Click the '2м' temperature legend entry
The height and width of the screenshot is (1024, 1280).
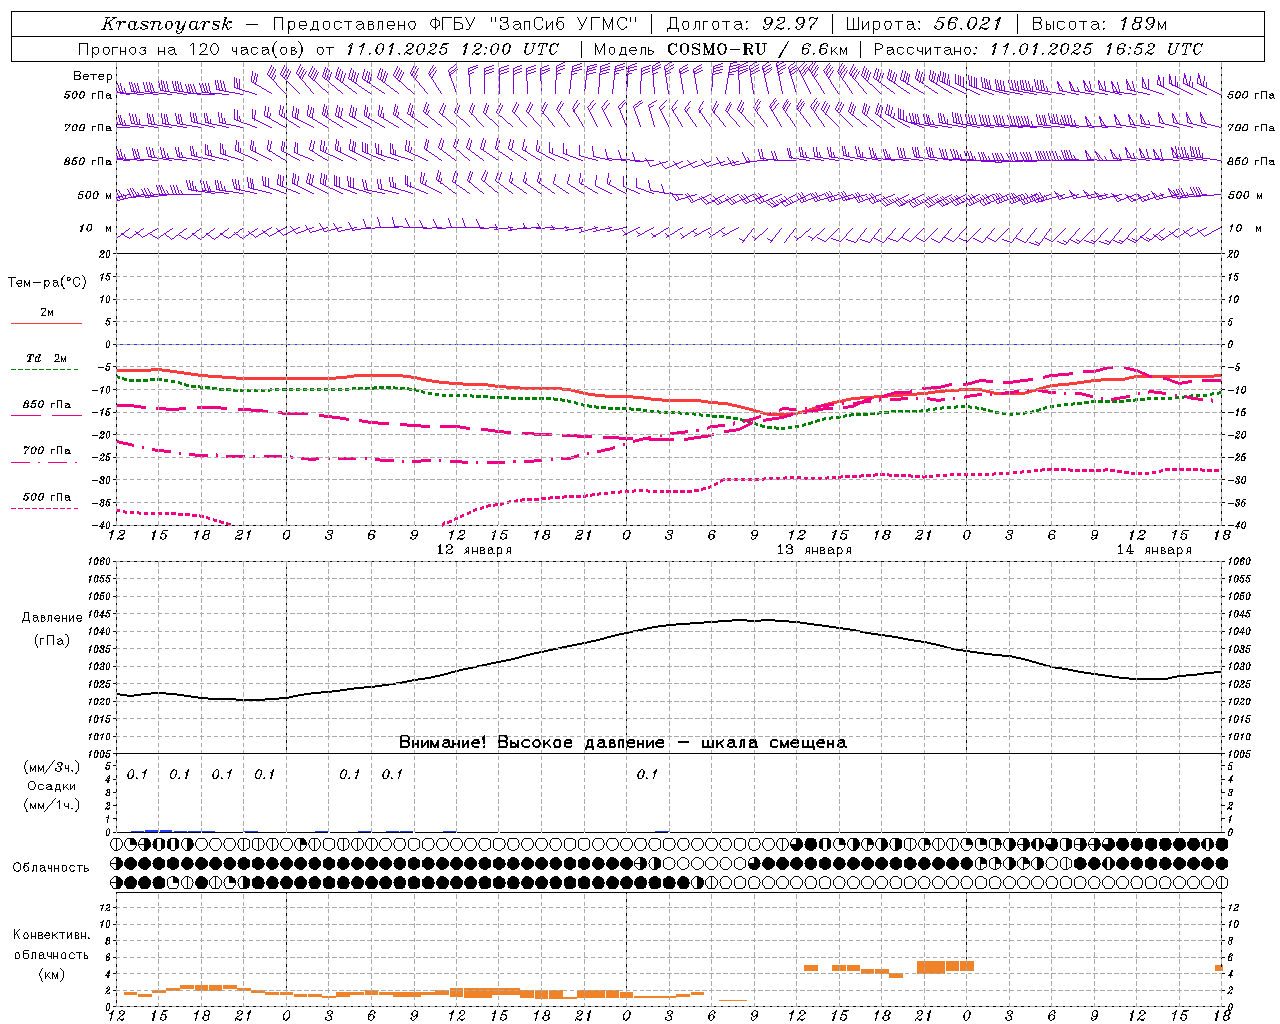pos(47,313)
